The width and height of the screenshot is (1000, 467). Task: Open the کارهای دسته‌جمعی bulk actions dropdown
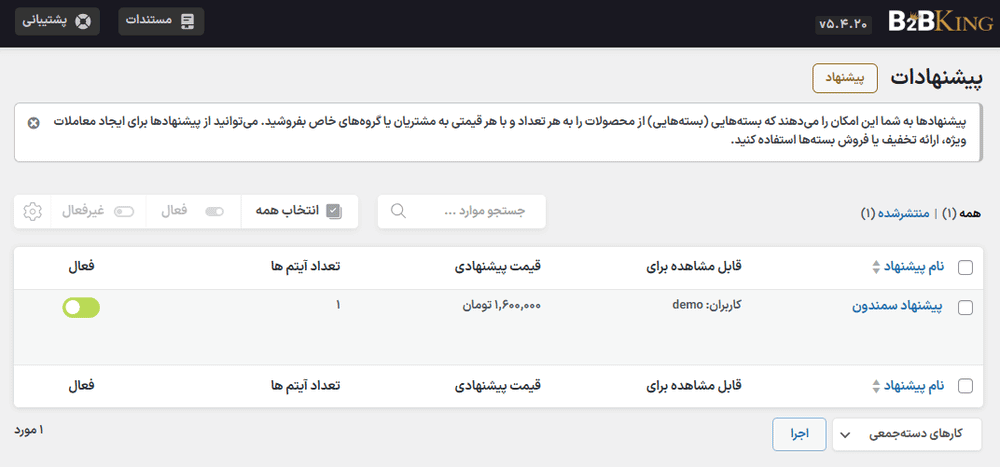click(x=906, y=434)
